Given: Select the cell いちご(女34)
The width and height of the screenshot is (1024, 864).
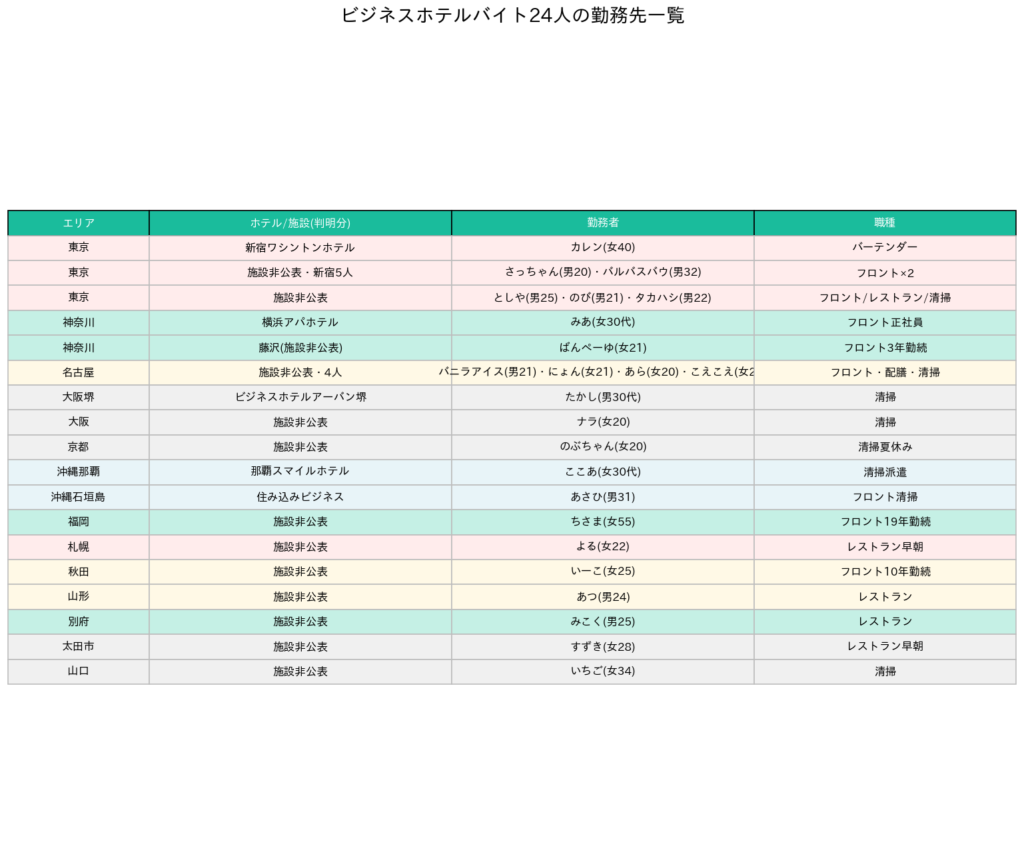Looking at the screenshot, I should point(603,671).
